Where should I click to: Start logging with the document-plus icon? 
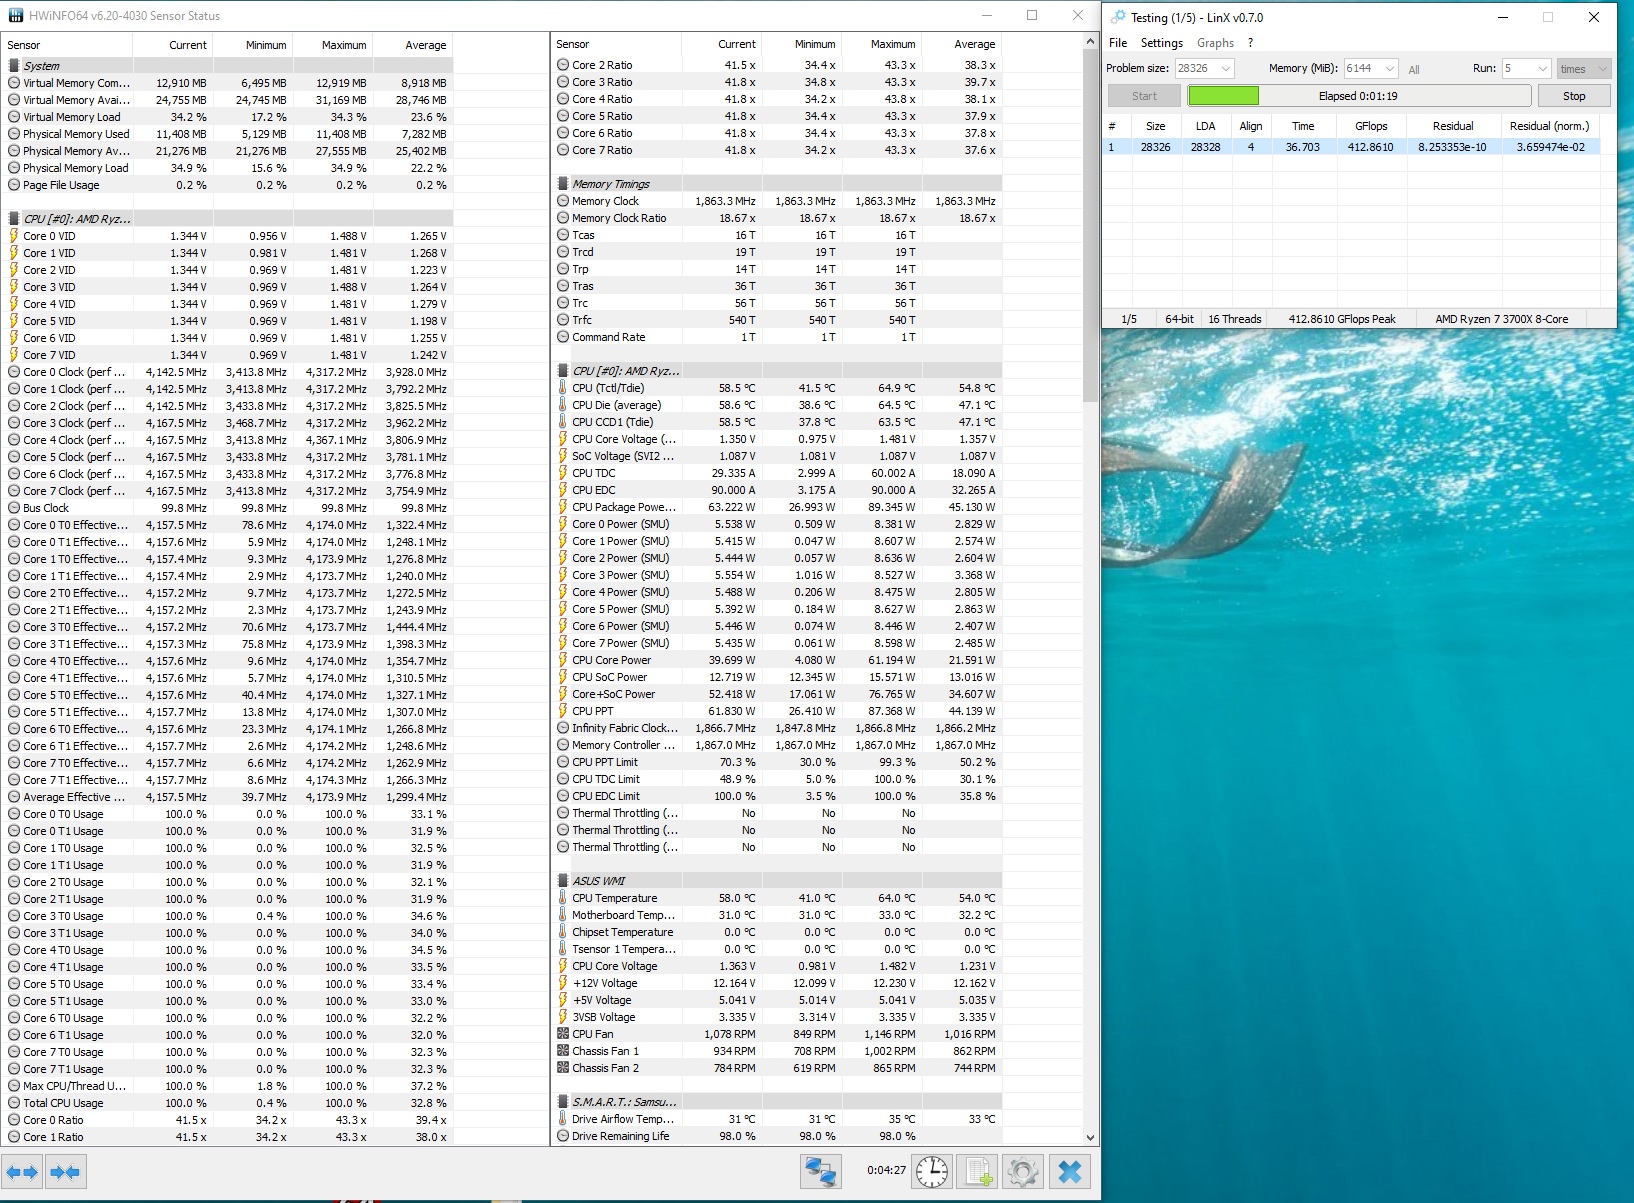tap(978, 1171)
